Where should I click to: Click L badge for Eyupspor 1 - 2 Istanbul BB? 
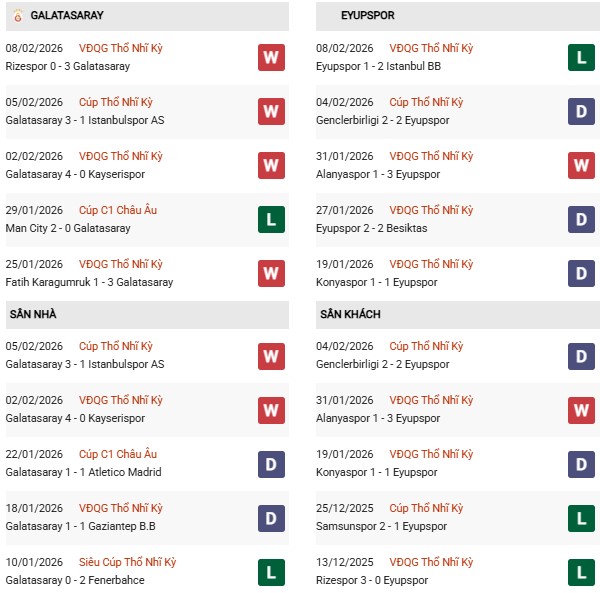[x=582, y=57]
